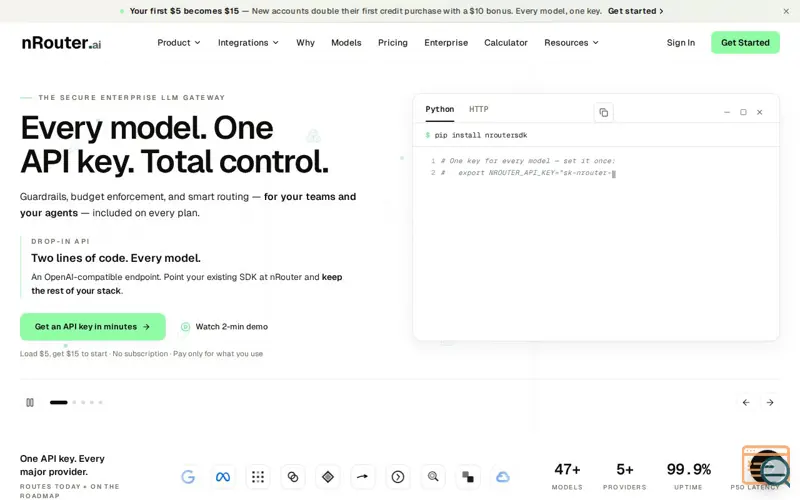
Task: Go to the previous slide arrow
Action: tap(746, 403)
